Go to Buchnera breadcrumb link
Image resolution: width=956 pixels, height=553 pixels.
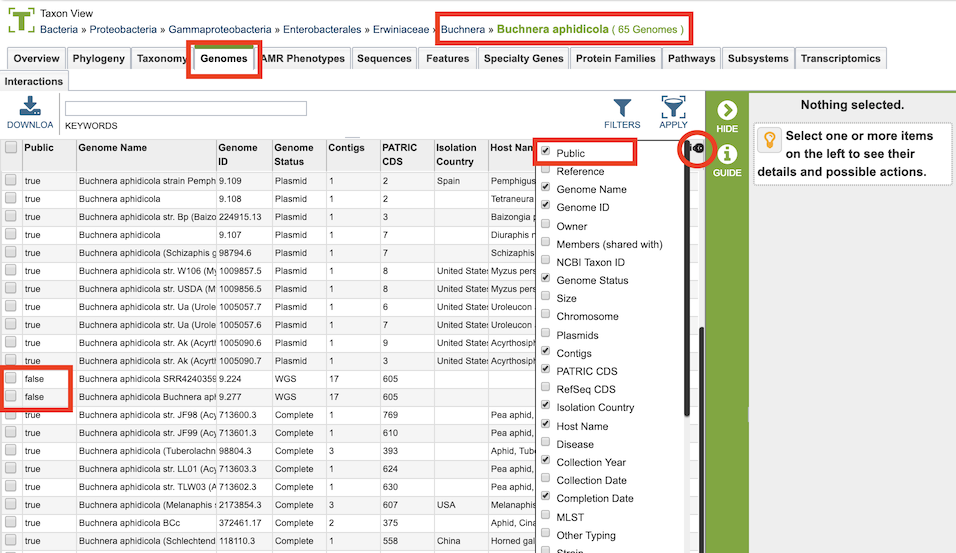click(463, 29)
